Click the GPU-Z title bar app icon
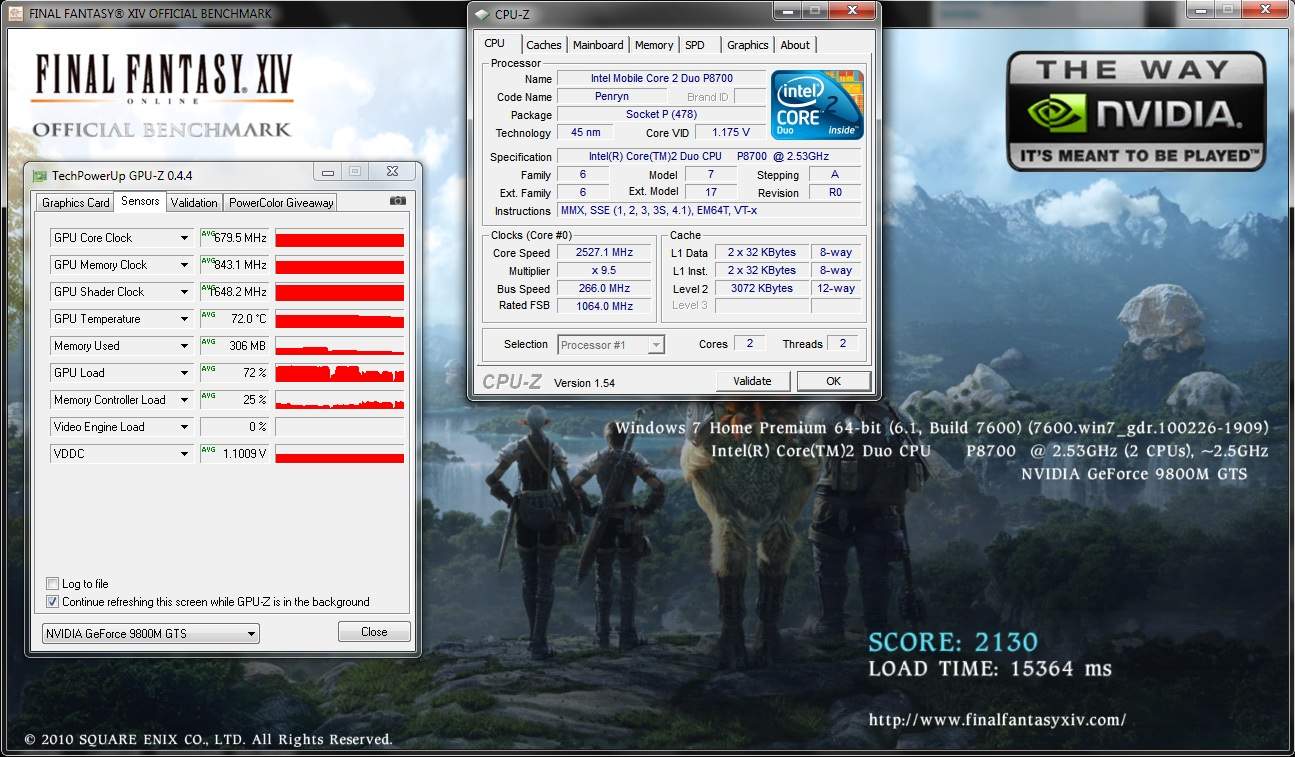The height and width of the screenshot is (757, 1295). pos(40,175)
